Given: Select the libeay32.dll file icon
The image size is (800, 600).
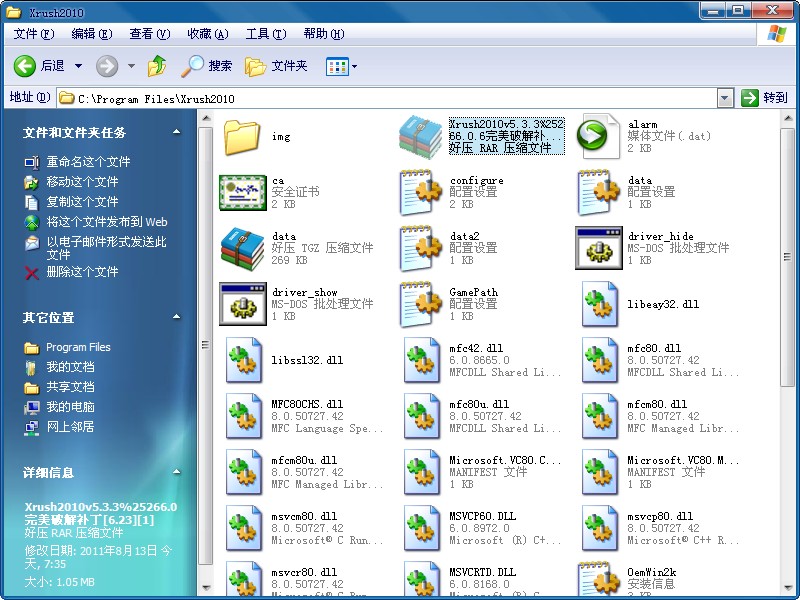Looking at the screenshot, I should click(600, 305).
